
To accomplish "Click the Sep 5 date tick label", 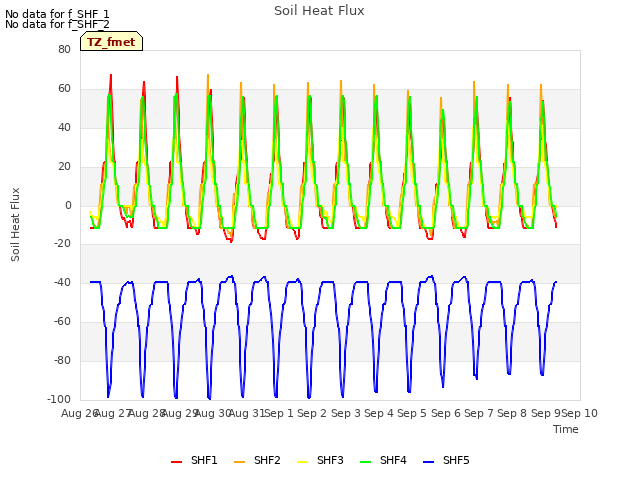I will coord(412,413).
